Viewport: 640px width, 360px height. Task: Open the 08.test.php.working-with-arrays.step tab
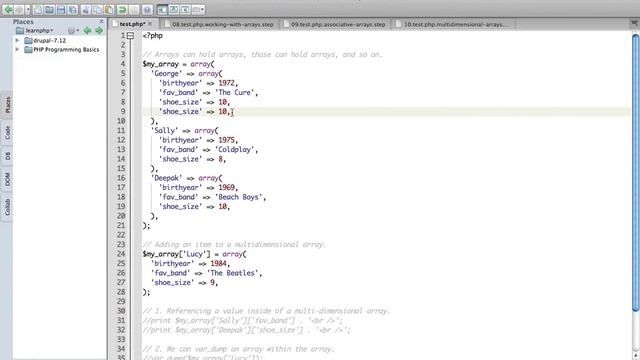(222, 24)
